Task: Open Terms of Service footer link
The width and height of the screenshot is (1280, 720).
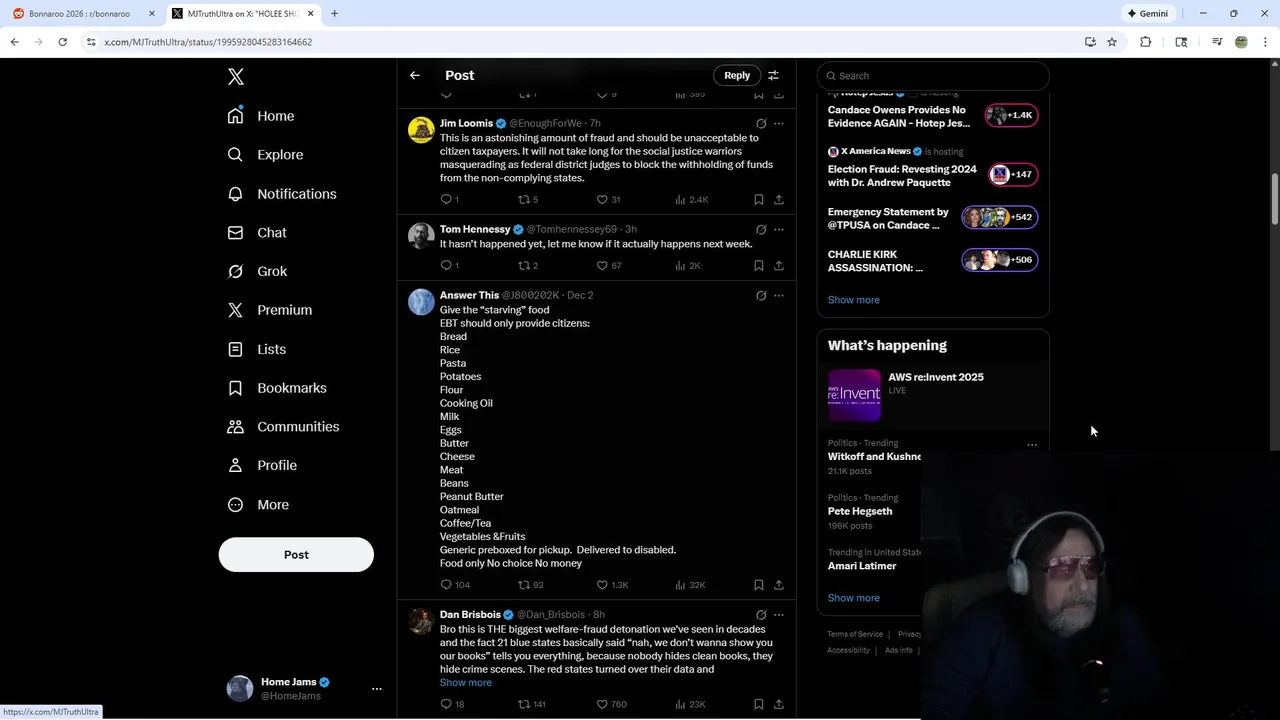Action: (x=855, y=634)
